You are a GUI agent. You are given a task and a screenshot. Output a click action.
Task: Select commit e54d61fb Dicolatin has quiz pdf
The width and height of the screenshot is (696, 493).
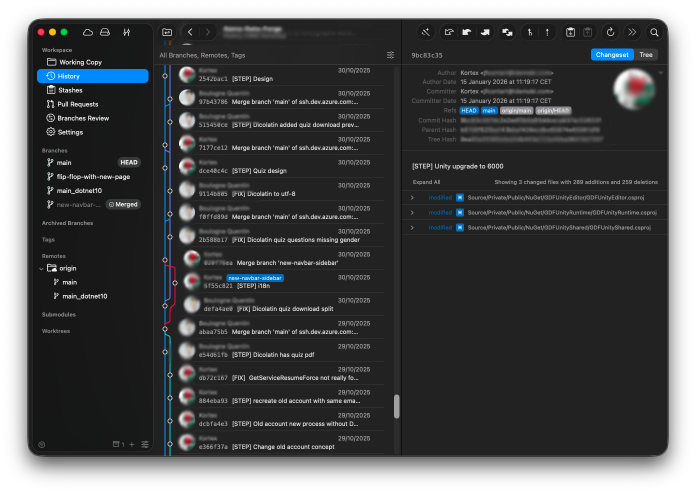(281, 351)
